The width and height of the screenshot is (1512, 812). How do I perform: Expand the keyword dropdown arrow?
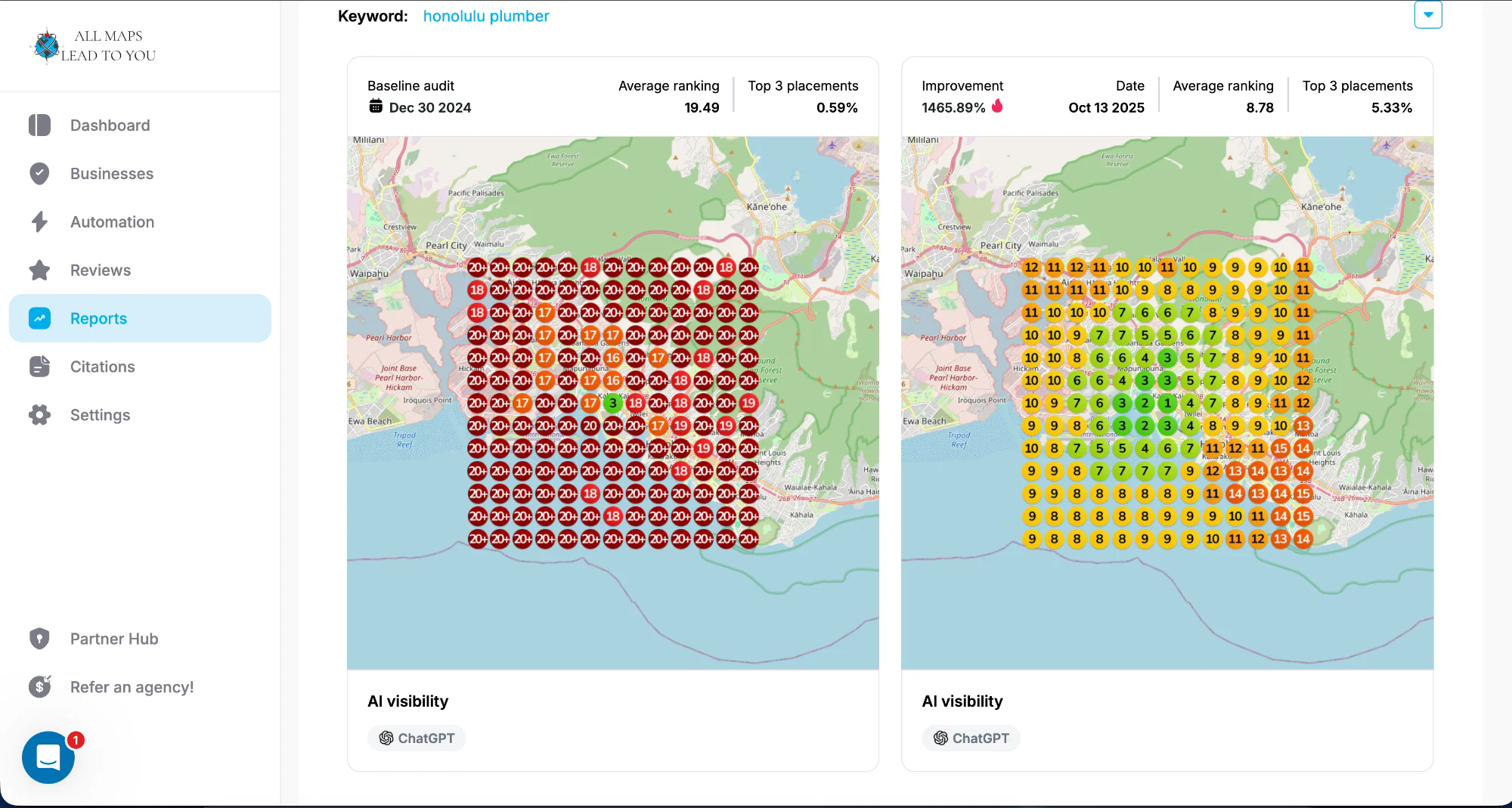pos(1427,15)
